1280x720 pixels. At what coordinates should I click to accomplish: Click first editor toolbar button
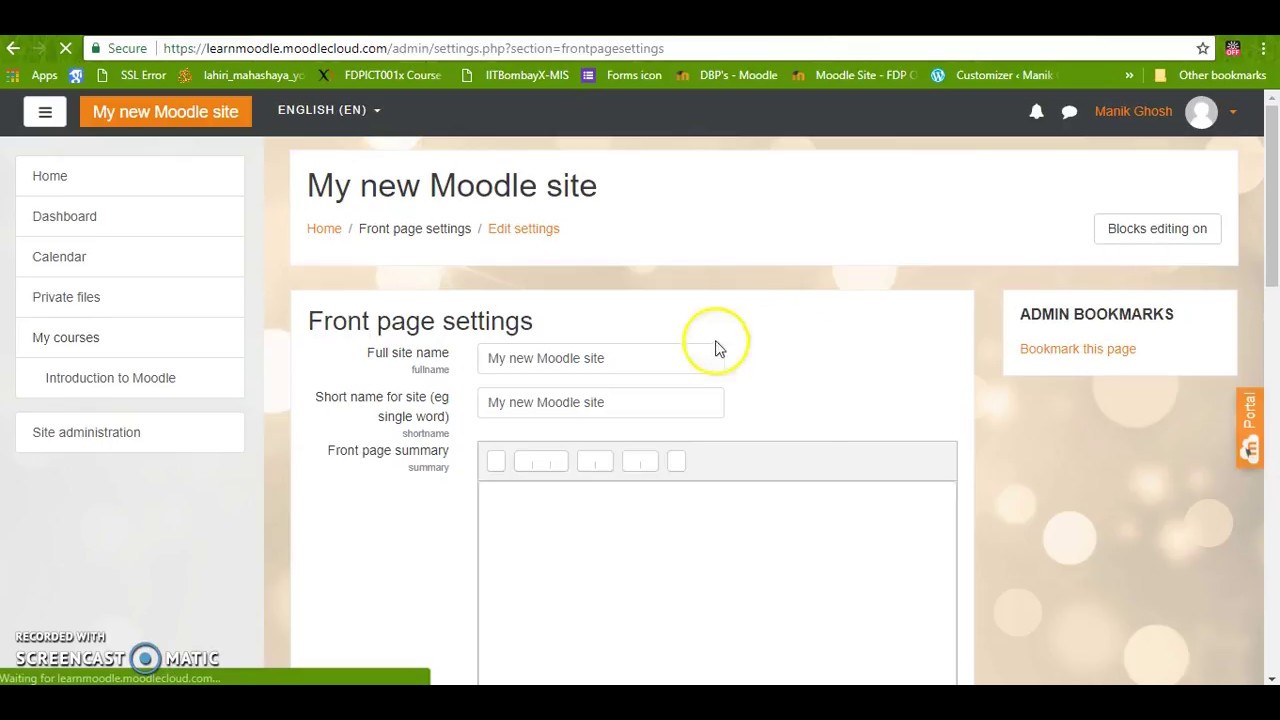pos(496,461)
